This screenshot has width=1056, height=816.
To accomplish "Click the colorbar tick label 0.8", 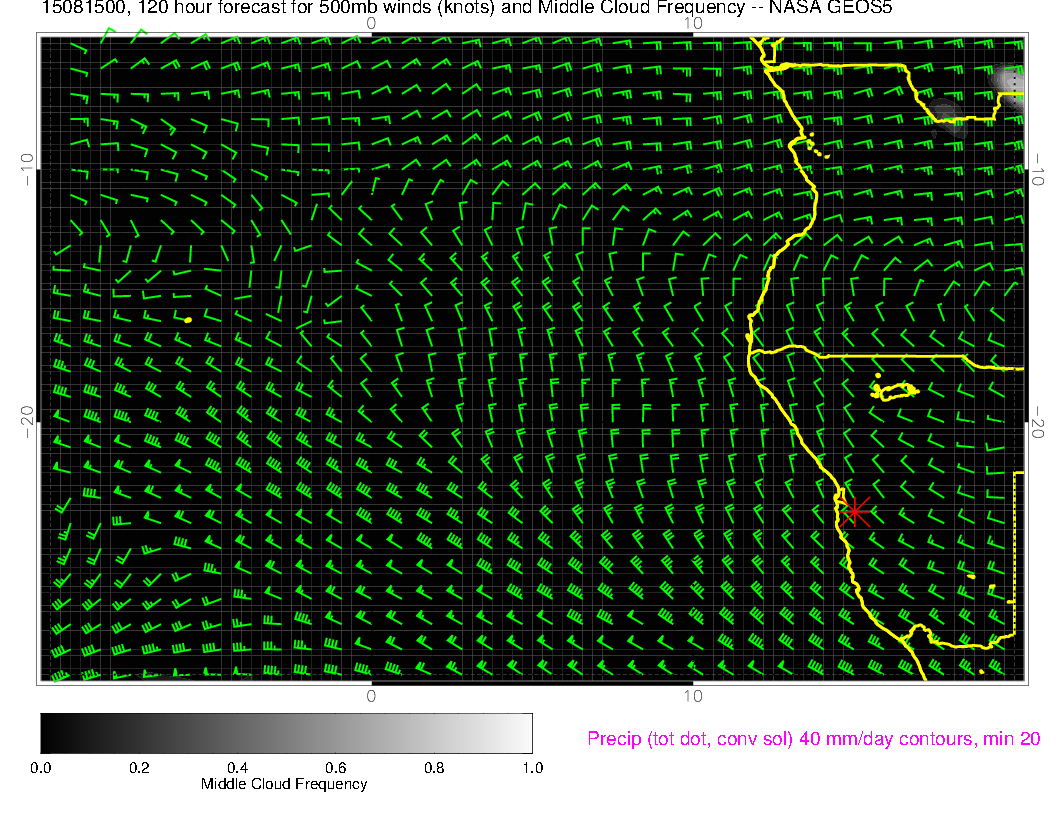I will tap(434, 768).
